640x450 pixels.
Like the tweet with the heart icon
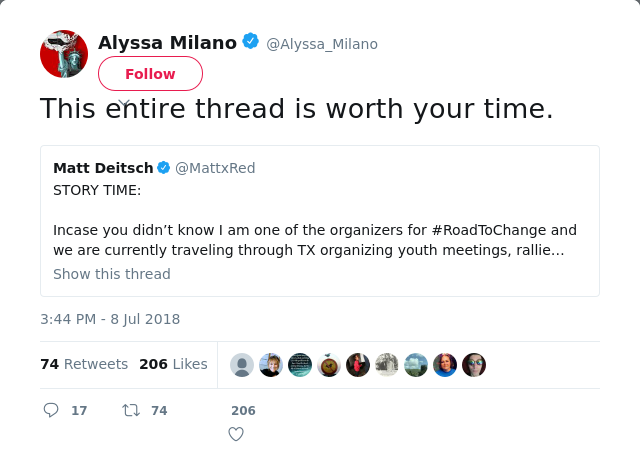236,434
